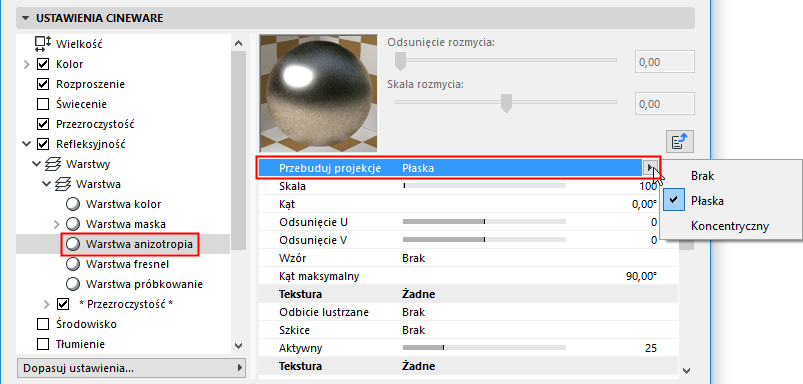Click Warstwa fresnel sphere icon
Viewport: 803px width, 384px height.
pyautogui.click(x=73, y=264)
